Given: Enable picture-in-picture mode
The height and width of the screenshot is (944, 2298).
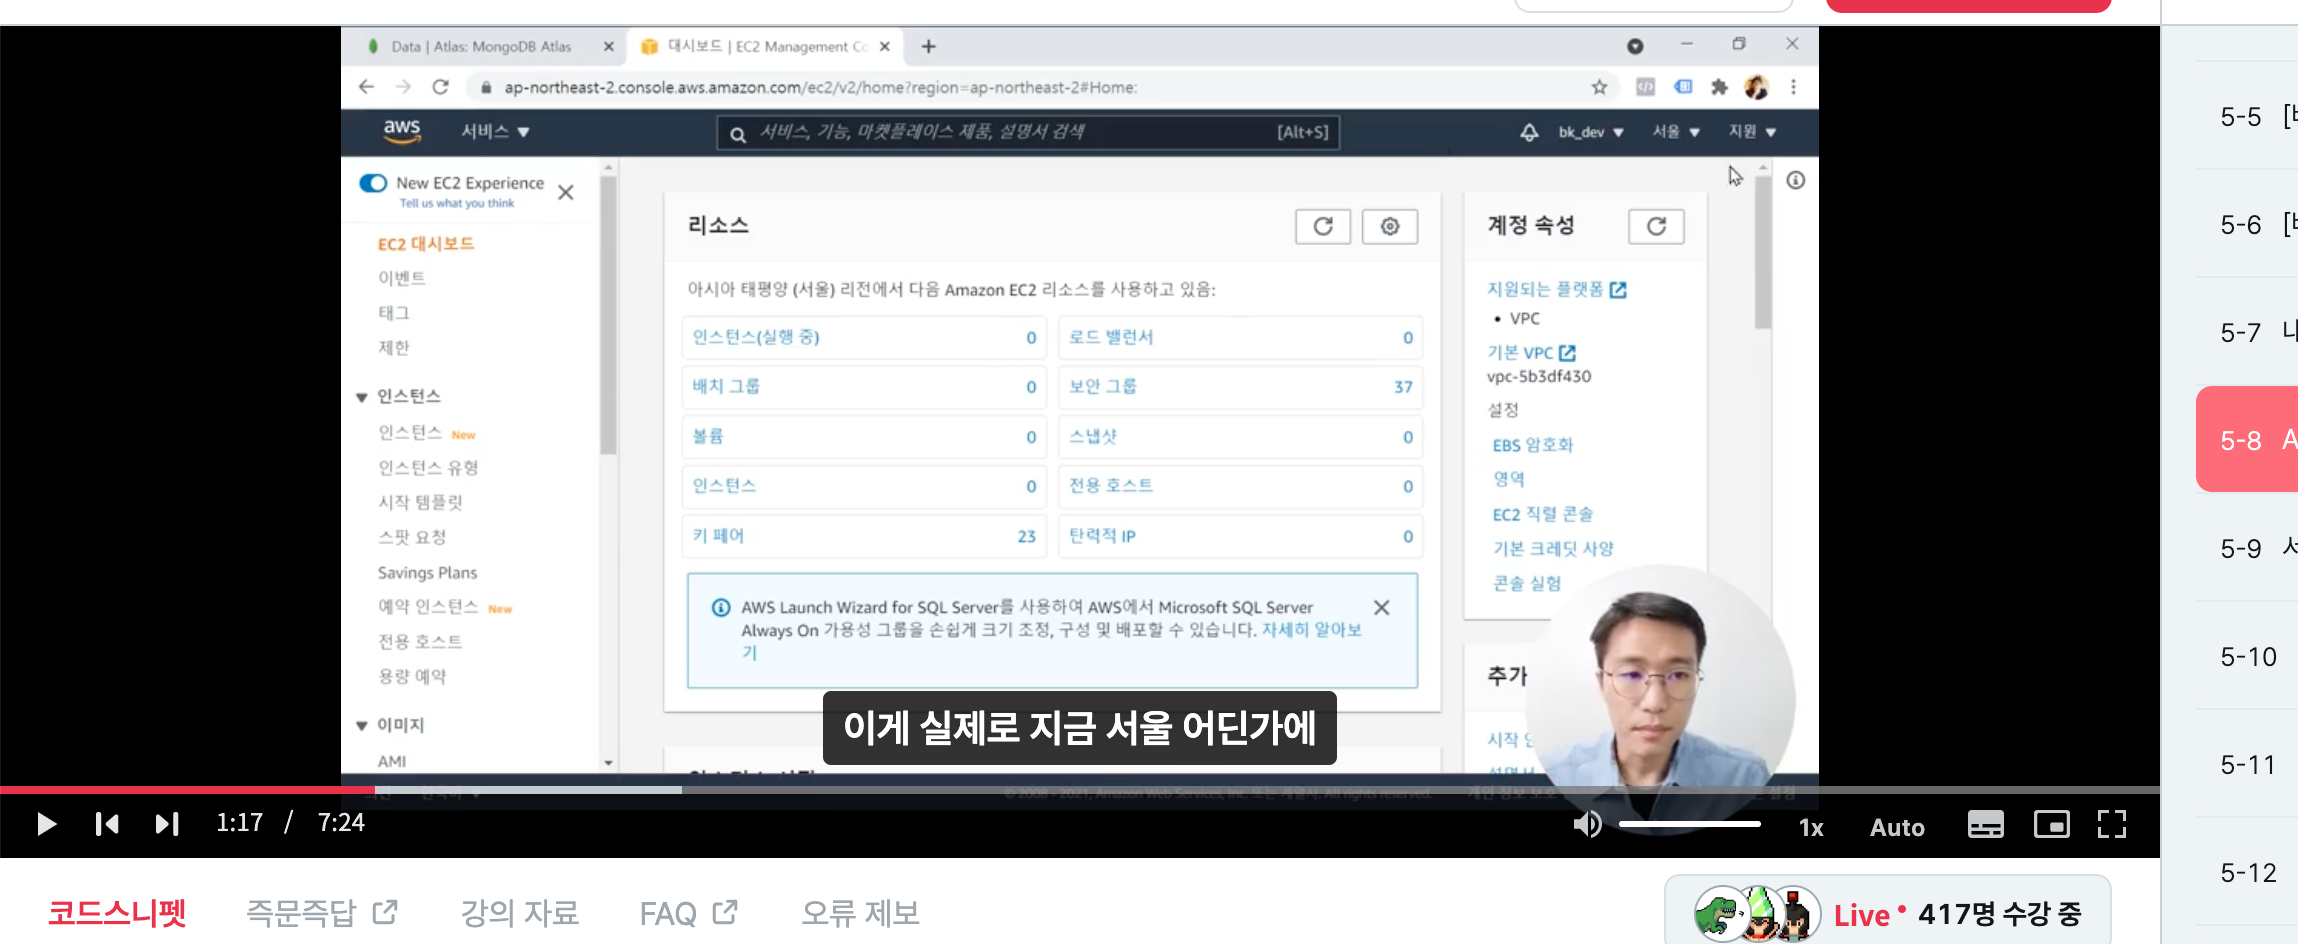Looking at the screenshot, I should [2052, 825].
